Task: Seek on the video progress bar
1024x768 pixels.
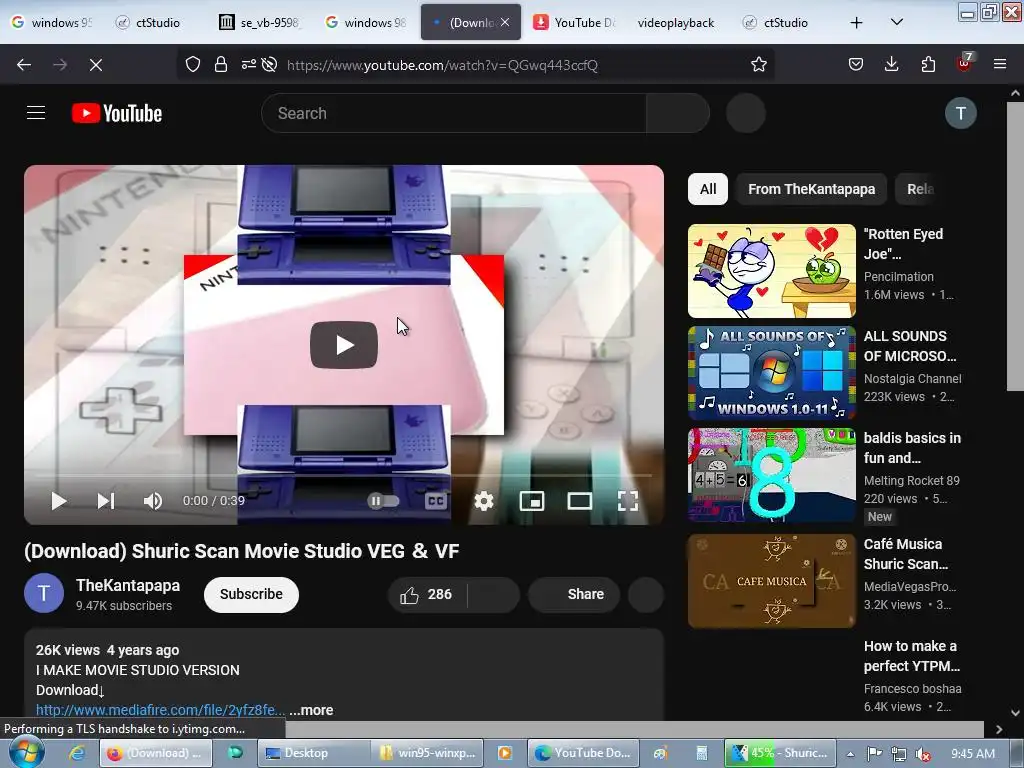Action: tap(344, 475)
